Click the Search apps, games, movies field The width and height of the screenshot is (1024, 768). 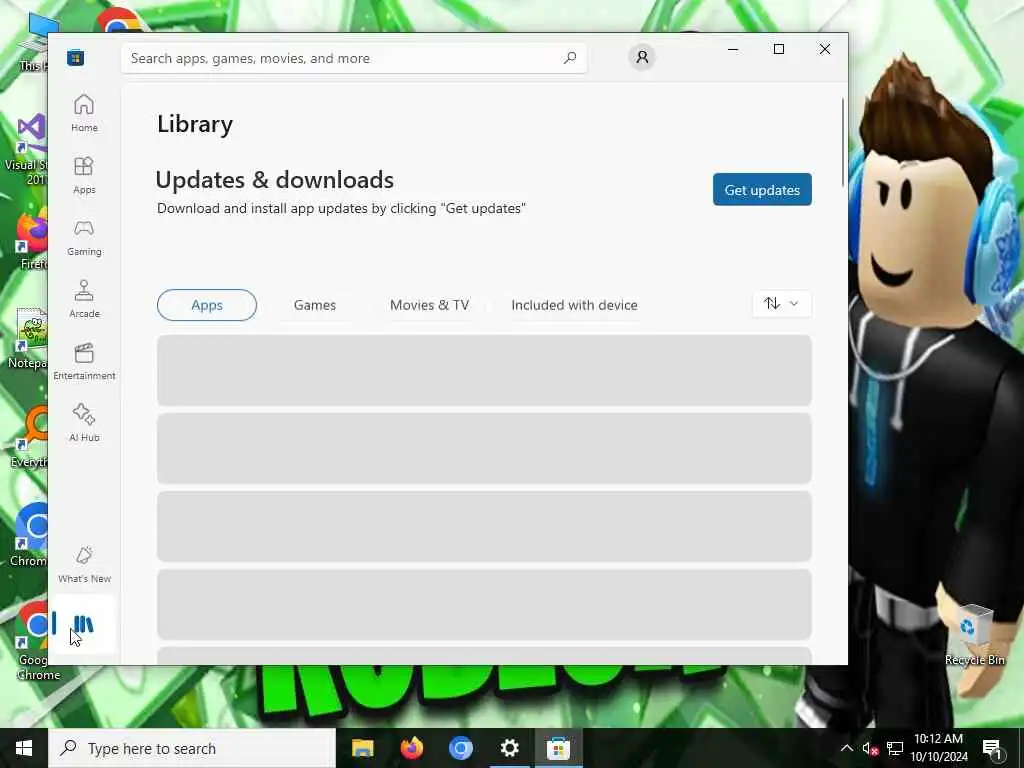click(x=354, y=58)
